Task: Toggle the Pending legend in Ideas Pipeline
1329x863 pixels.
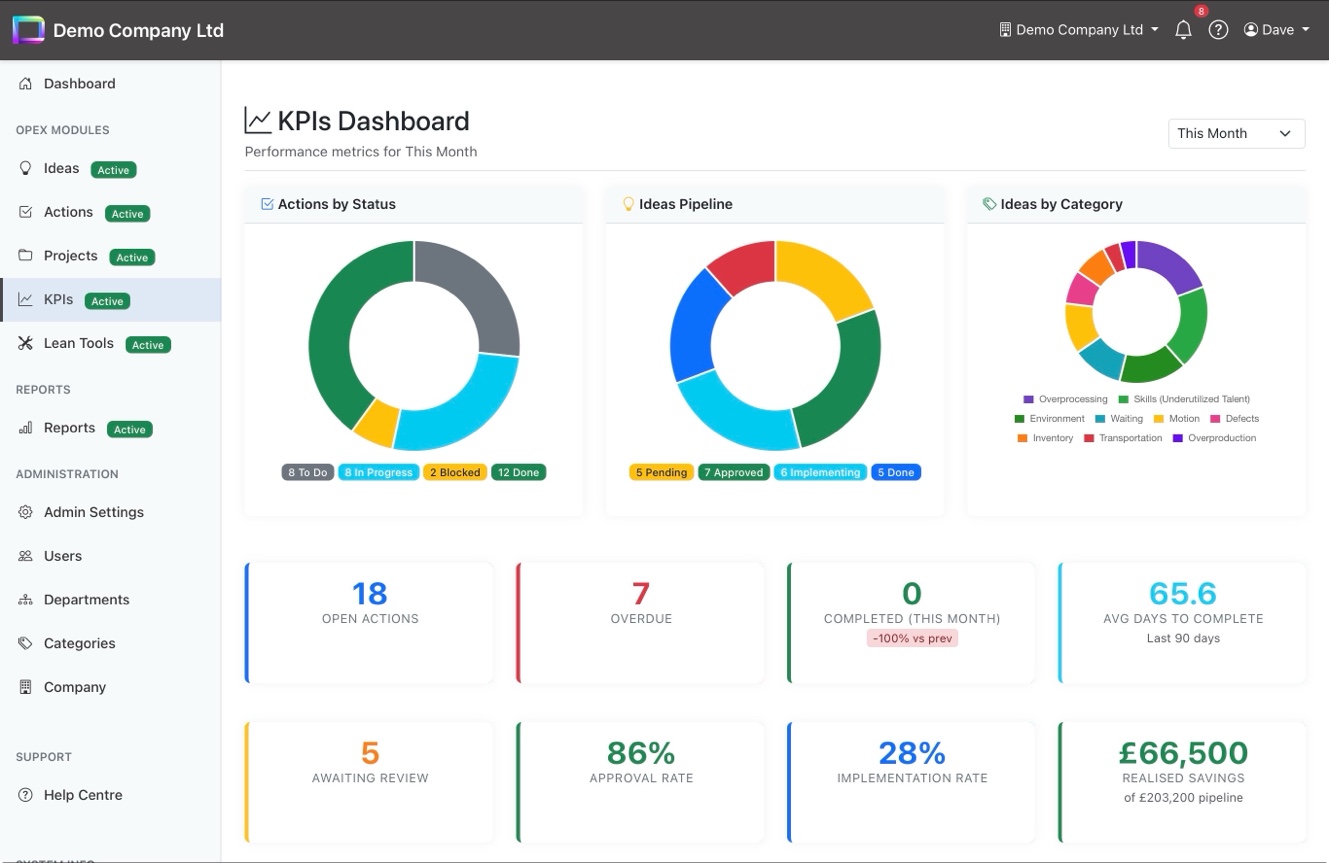Action: (x=661, y=471)
